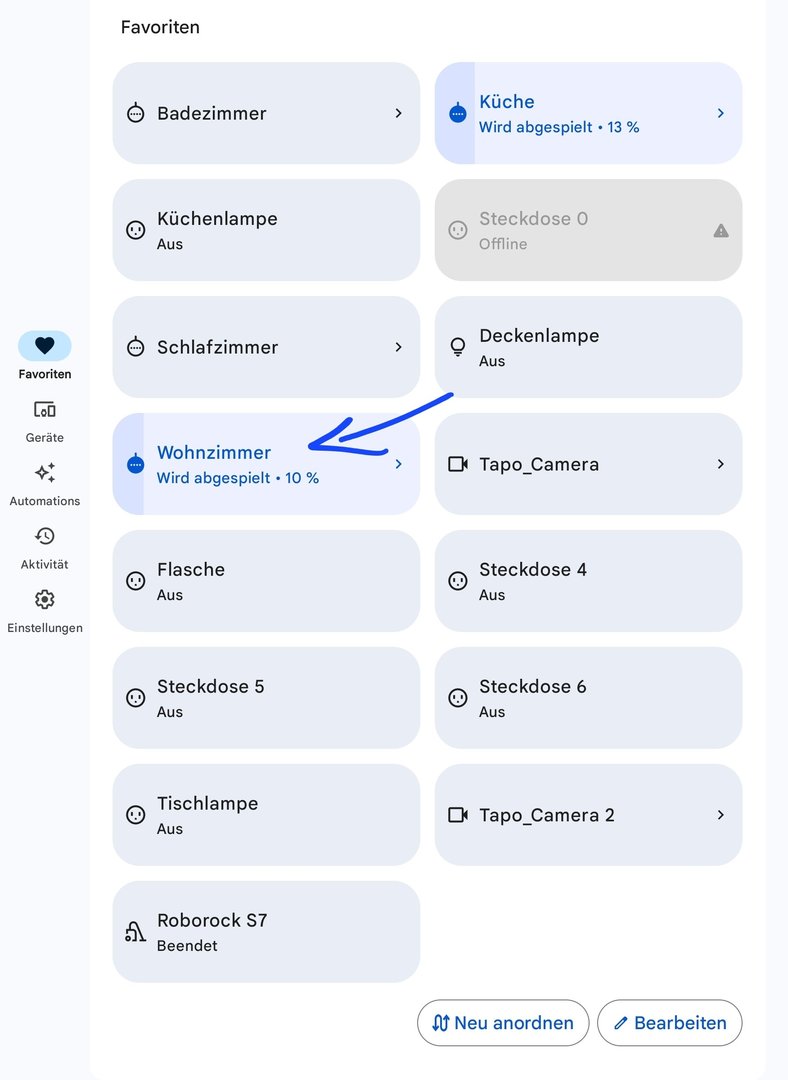Click the Tapo_Camera 2 camera icon
This screenshot has height=1080, width=788.
coord(458,815)
